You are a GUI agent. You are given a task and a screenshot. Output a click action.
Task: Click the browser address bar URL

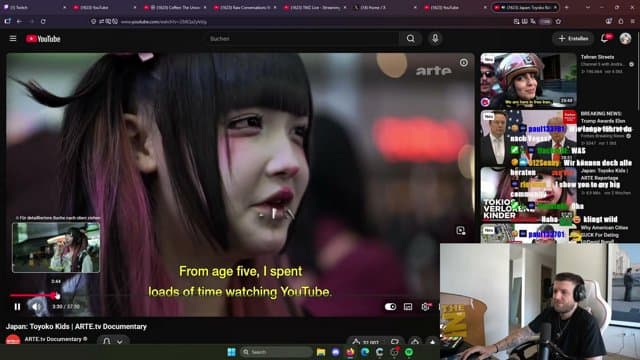coord(164,22)
